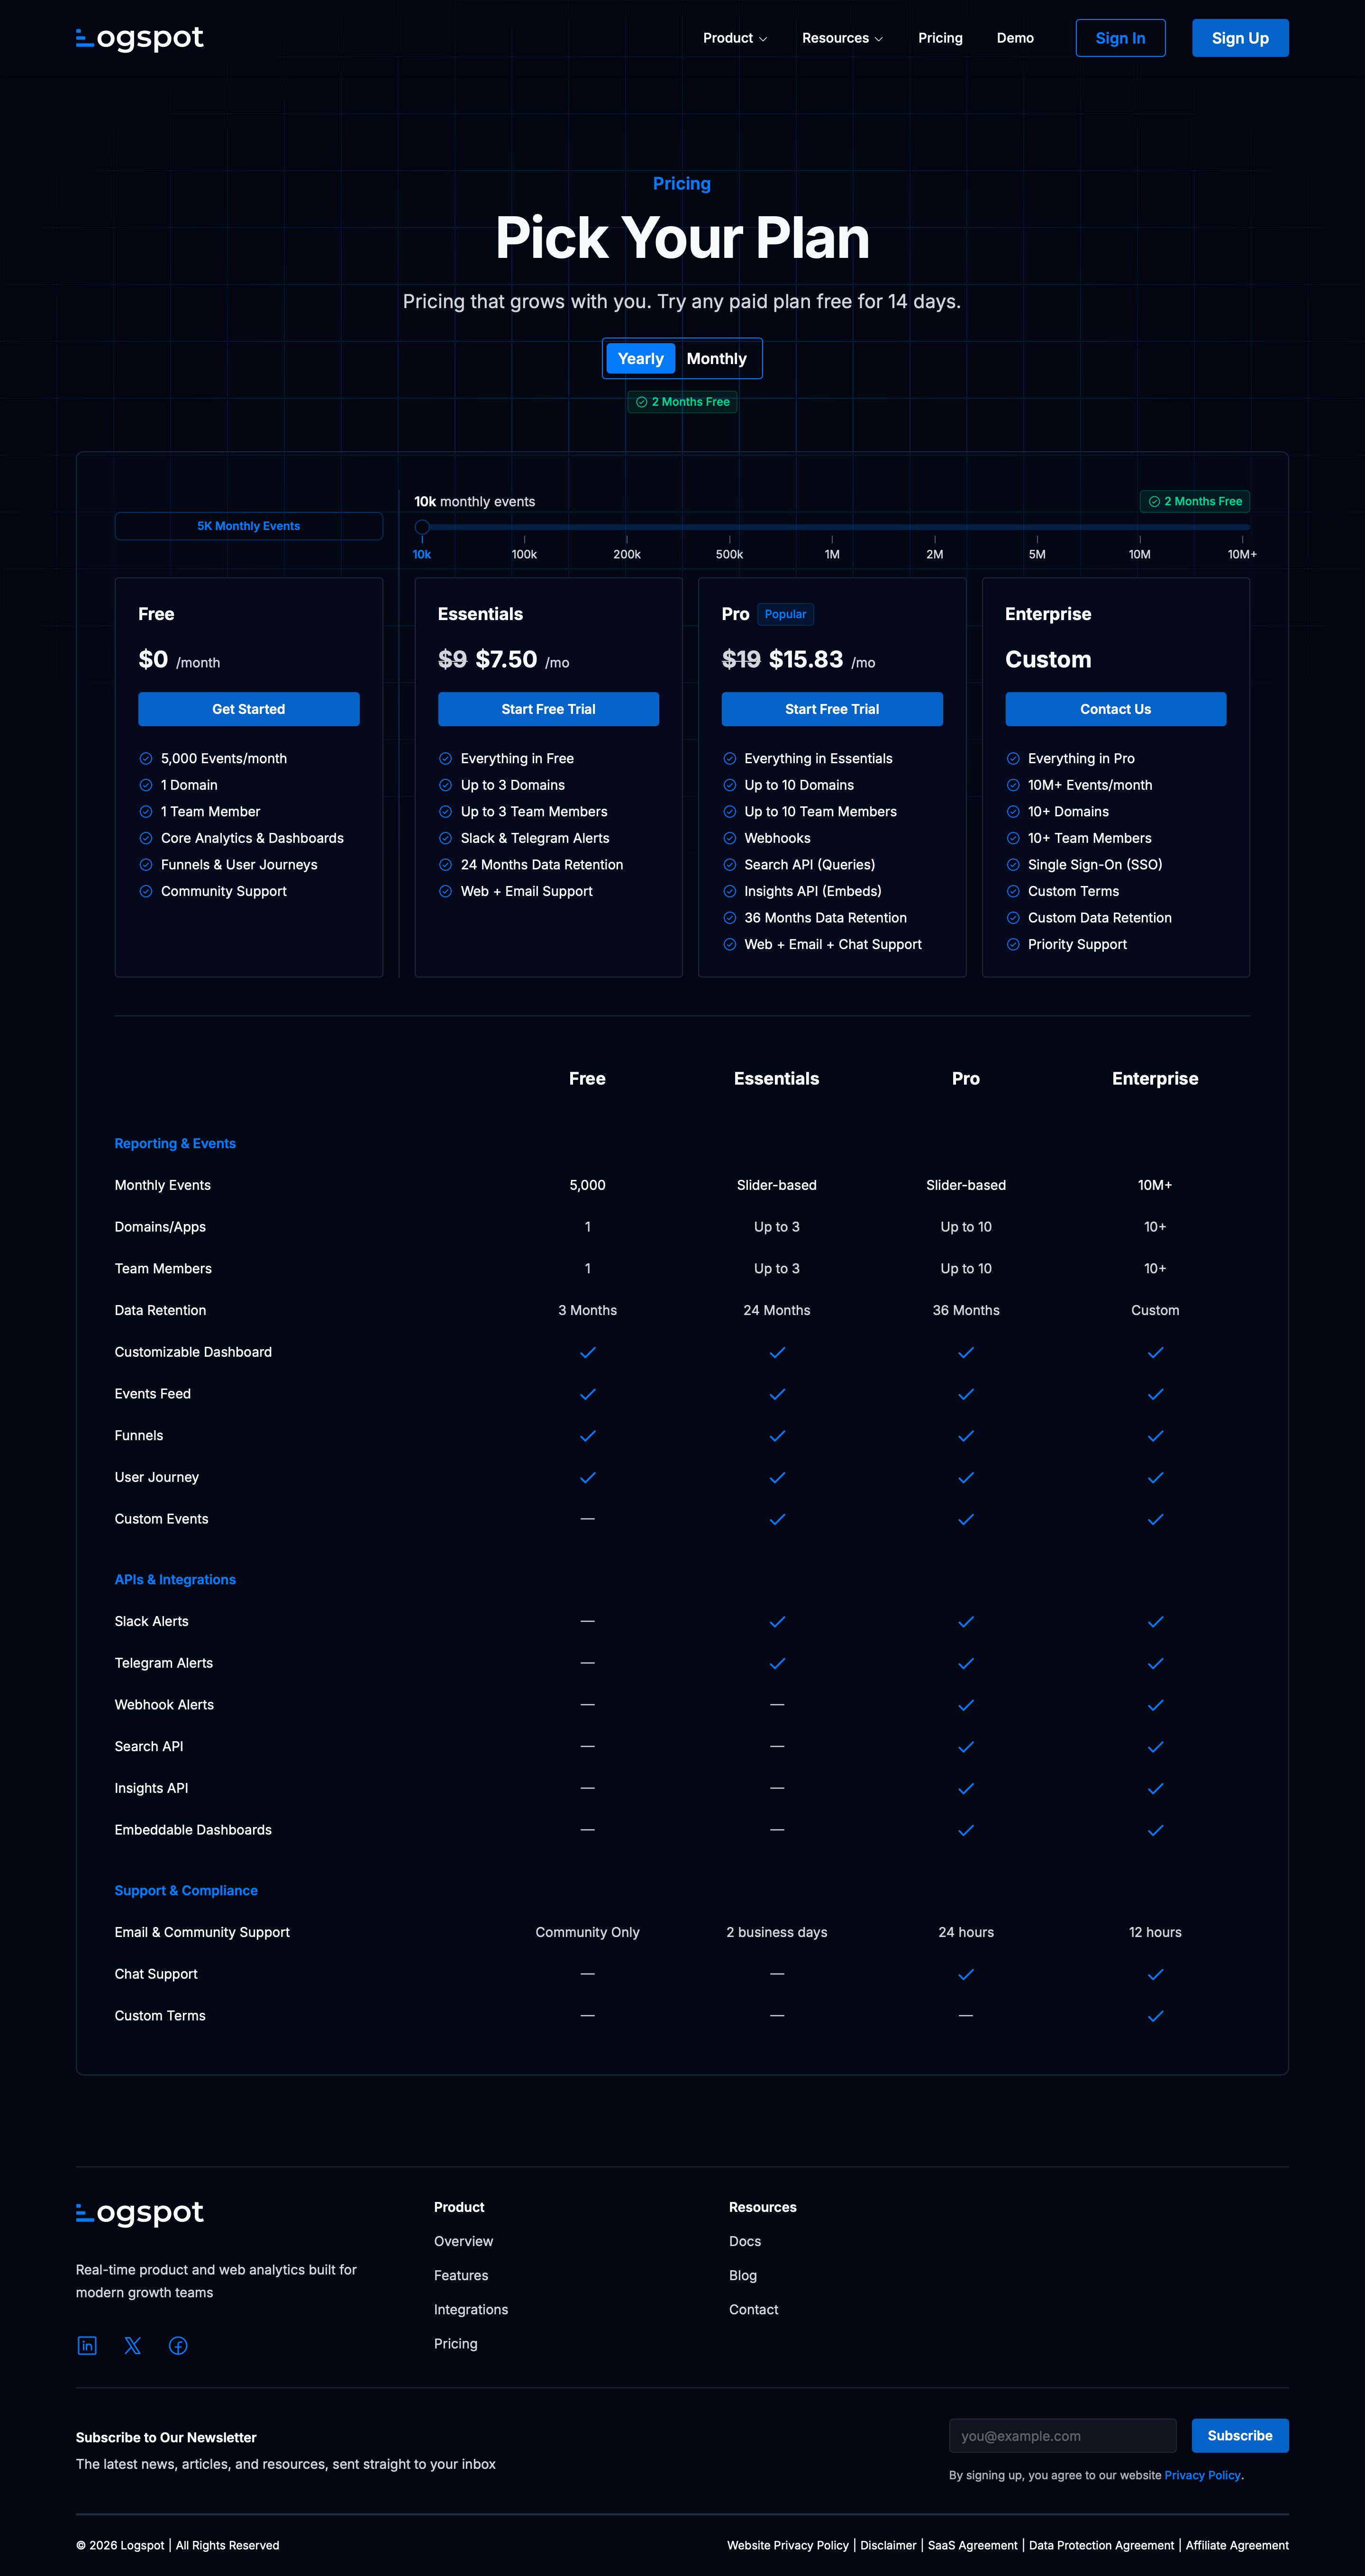Open the LinkedIn social icon in footer
1365x2576 pixels.
pos(87,2345)
